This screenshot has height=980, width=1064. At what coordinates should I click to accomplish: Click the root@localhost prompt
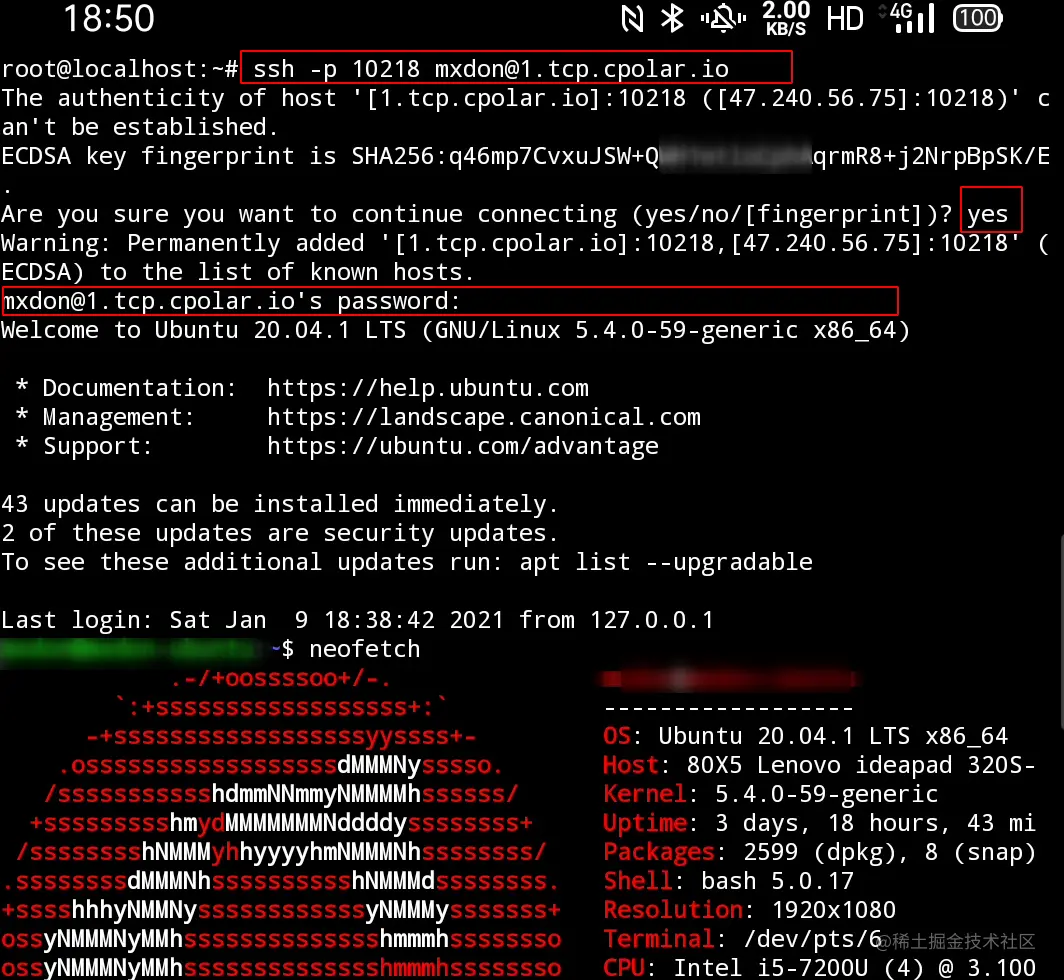coord(119,69)
